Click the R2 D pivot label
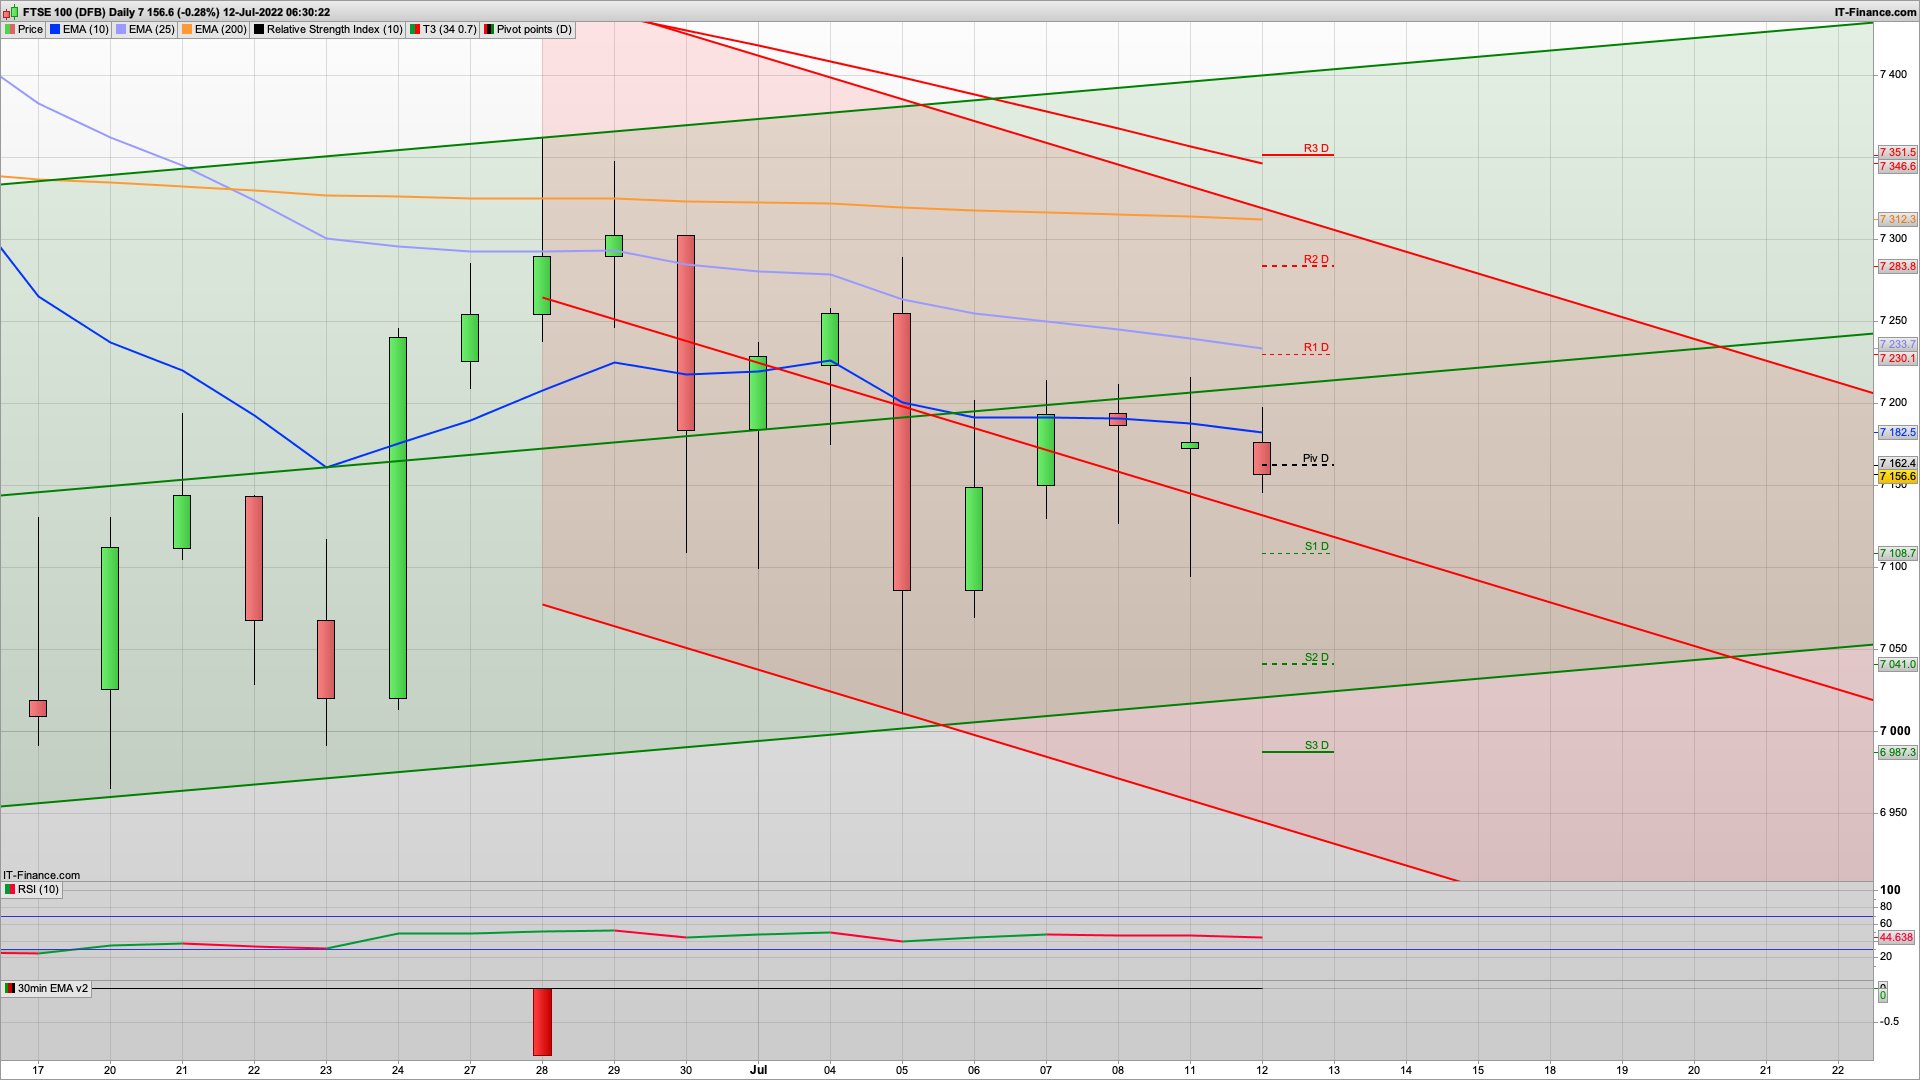The image size is (1920, 1080). click(1316, 259)
